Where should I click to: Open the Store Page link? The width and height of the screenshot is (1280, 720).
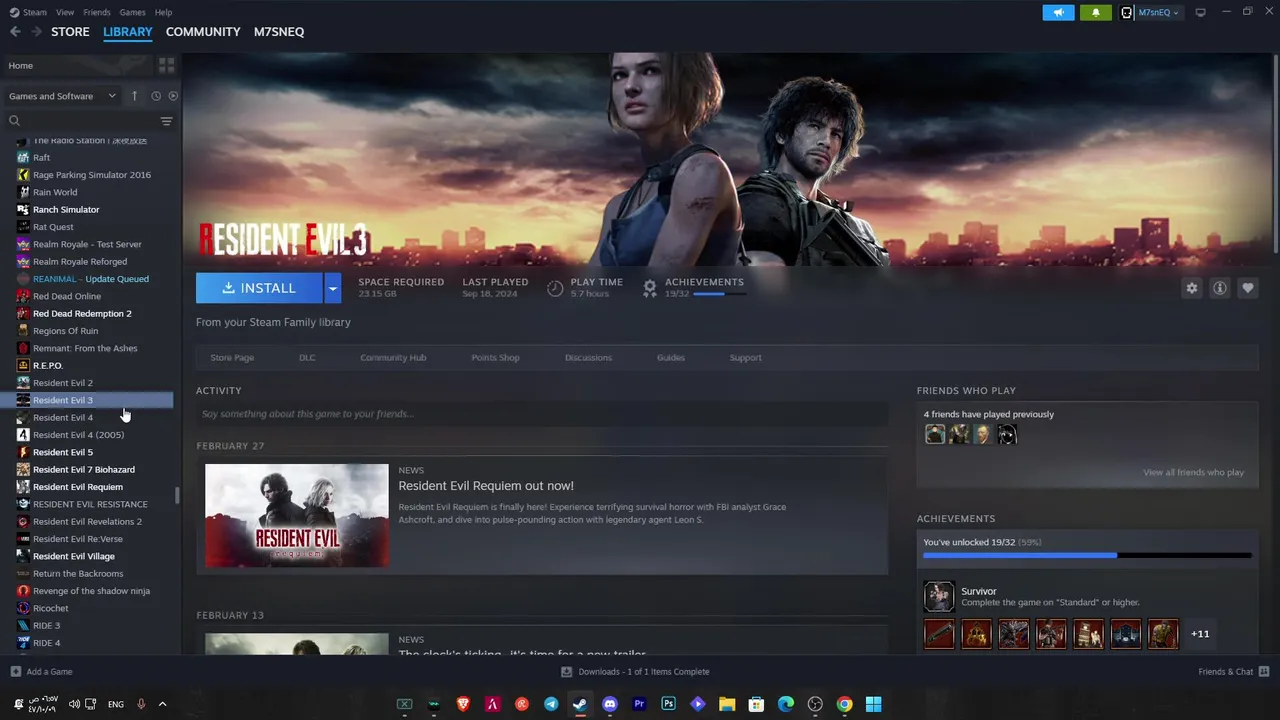232,357
